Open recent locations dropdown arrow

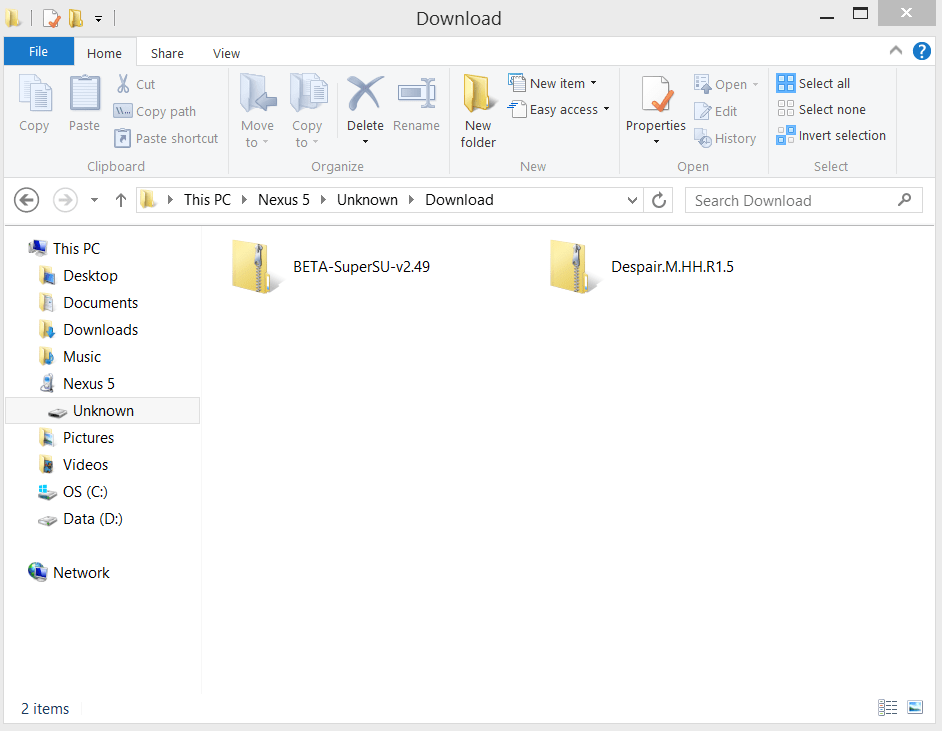94,201
